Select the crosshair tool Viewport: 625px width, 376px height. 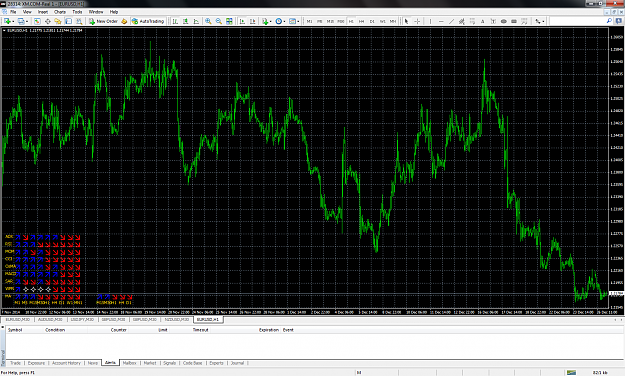pos(417,21)
